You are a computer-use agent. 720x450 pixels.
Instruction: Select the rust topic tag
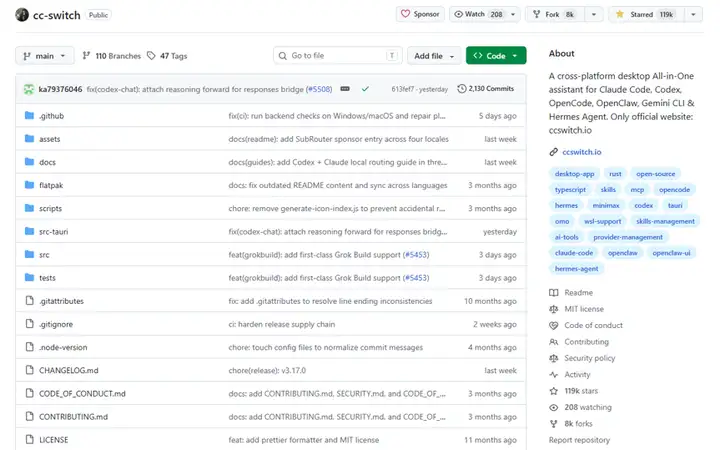click(615, 174)
